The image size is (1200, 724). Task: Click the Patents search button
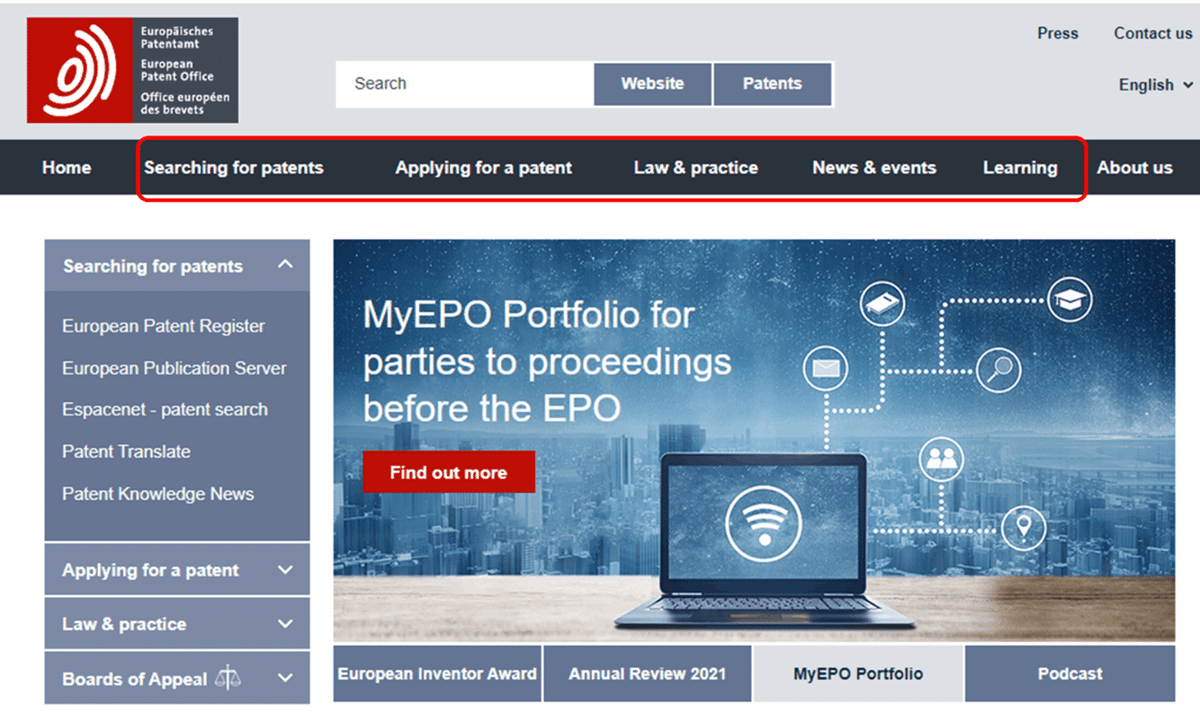[x=772, y=84]
